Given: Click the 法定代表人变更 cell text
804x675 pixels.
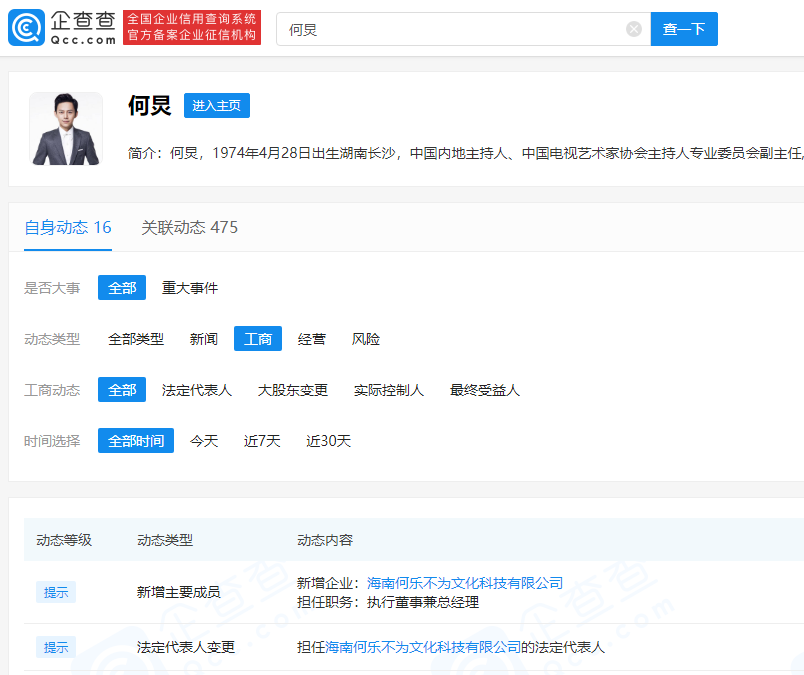Looking at the screenshot, I should [186, 647].
